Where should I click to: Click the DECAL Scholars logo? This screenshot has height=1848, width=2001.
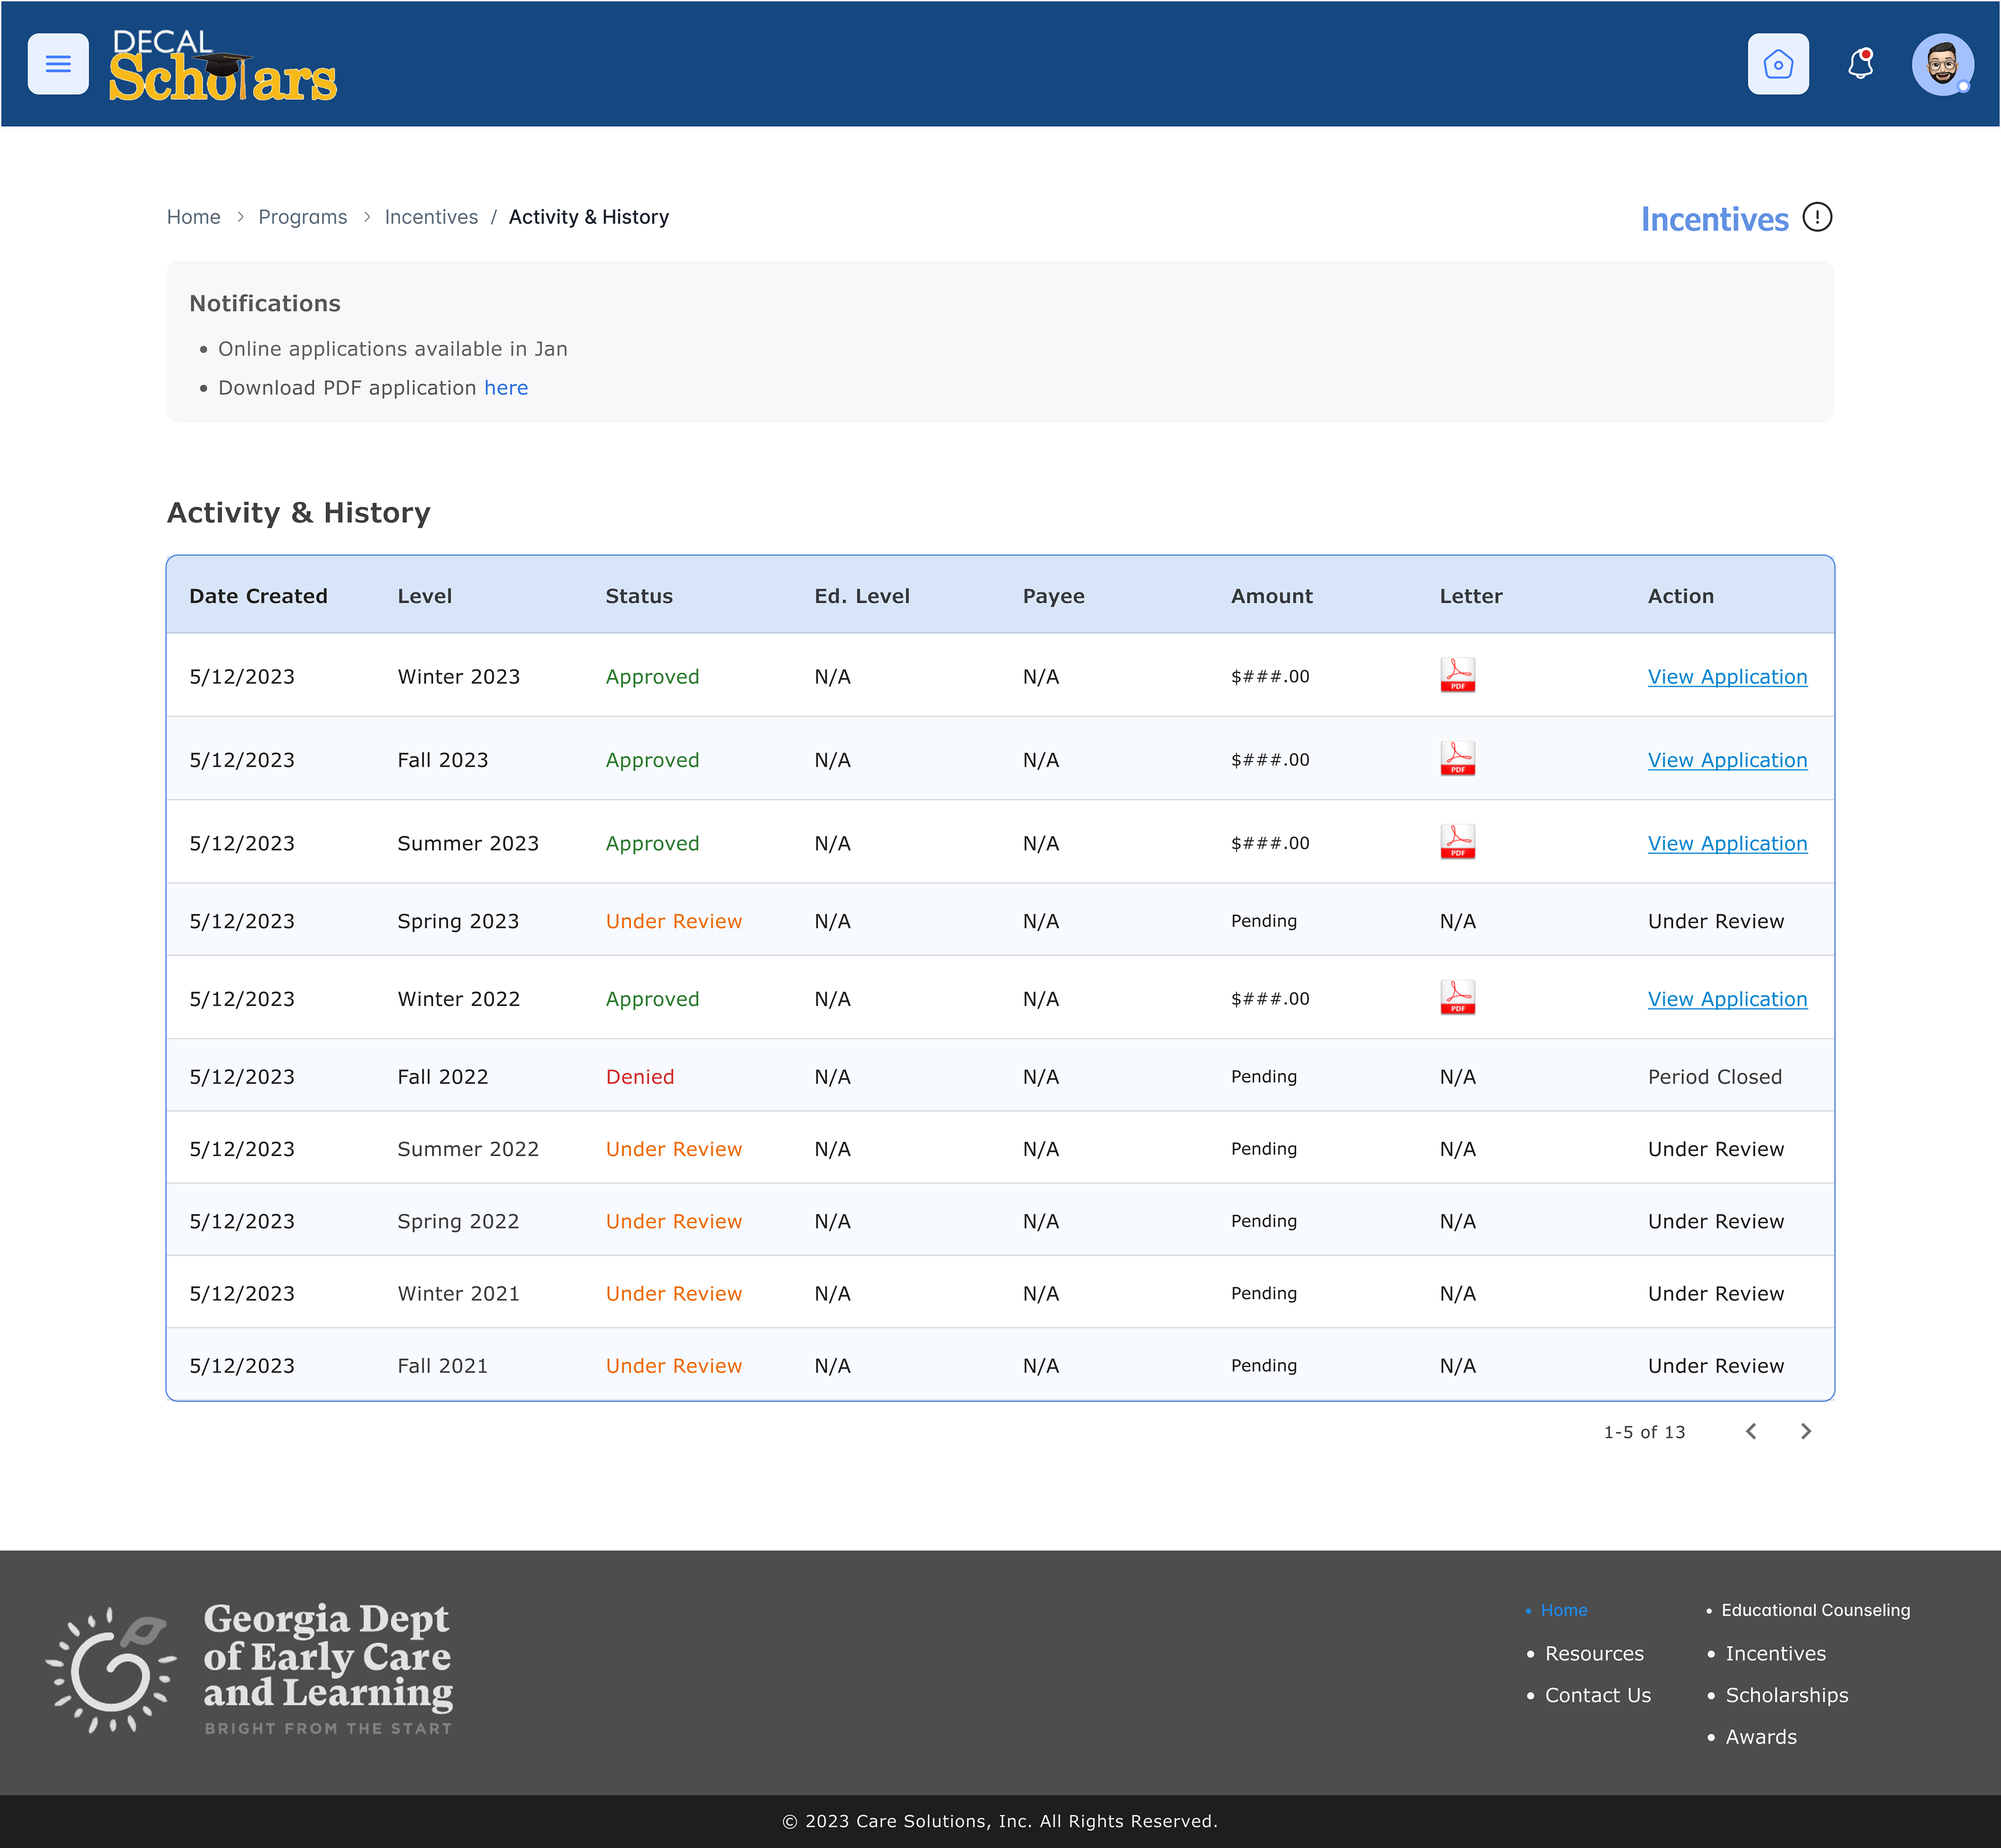(222, 66)
